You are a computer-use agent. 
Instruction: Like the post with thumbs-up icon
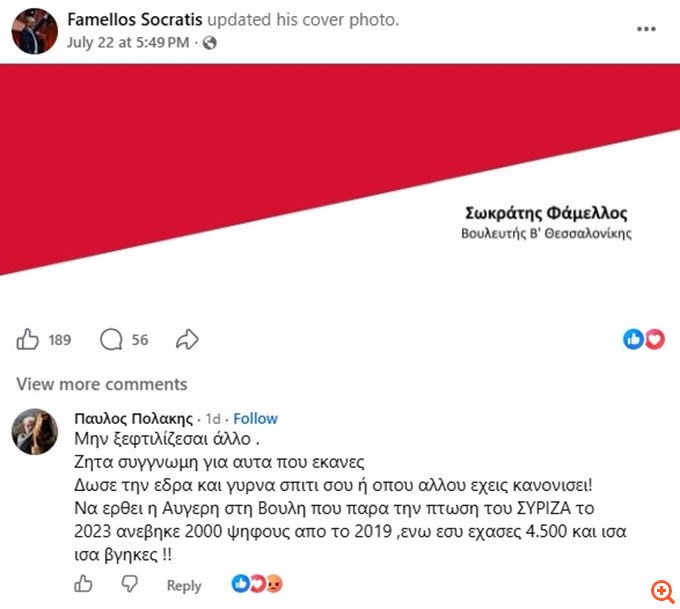(27, 339)
